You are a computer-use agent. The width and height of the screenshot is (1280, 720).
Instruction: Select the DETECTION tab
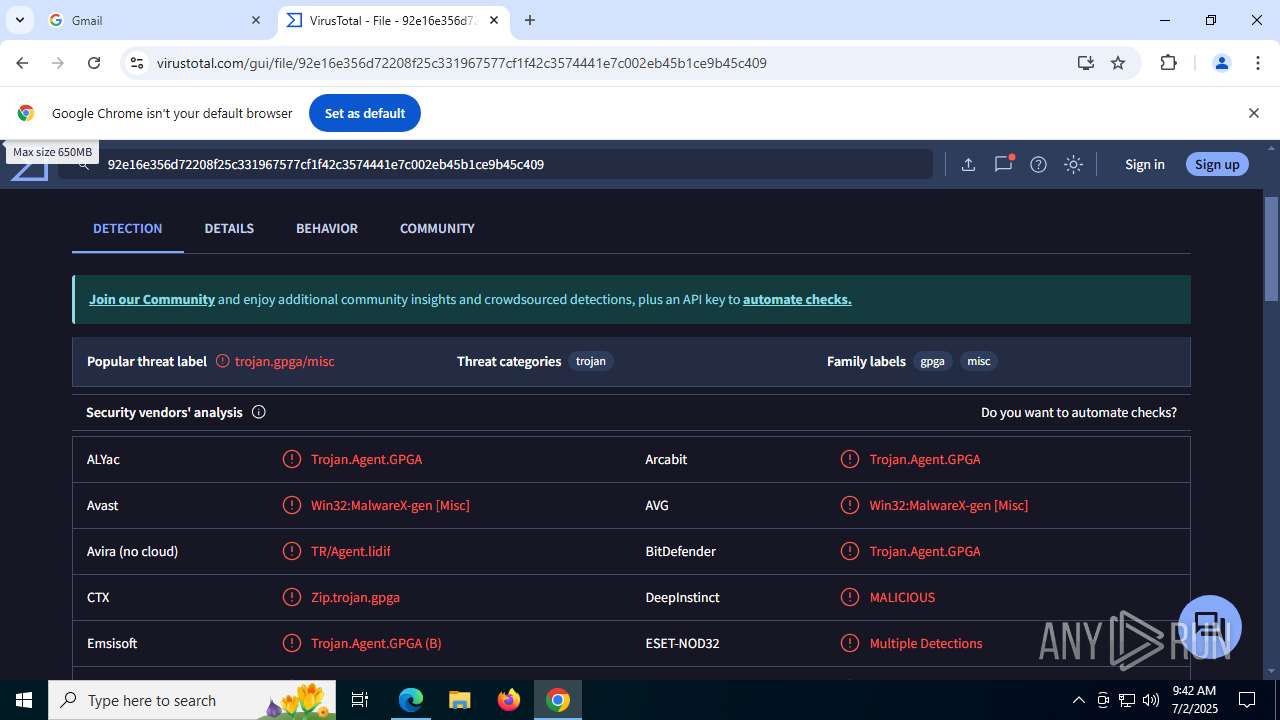click(127, 228)
